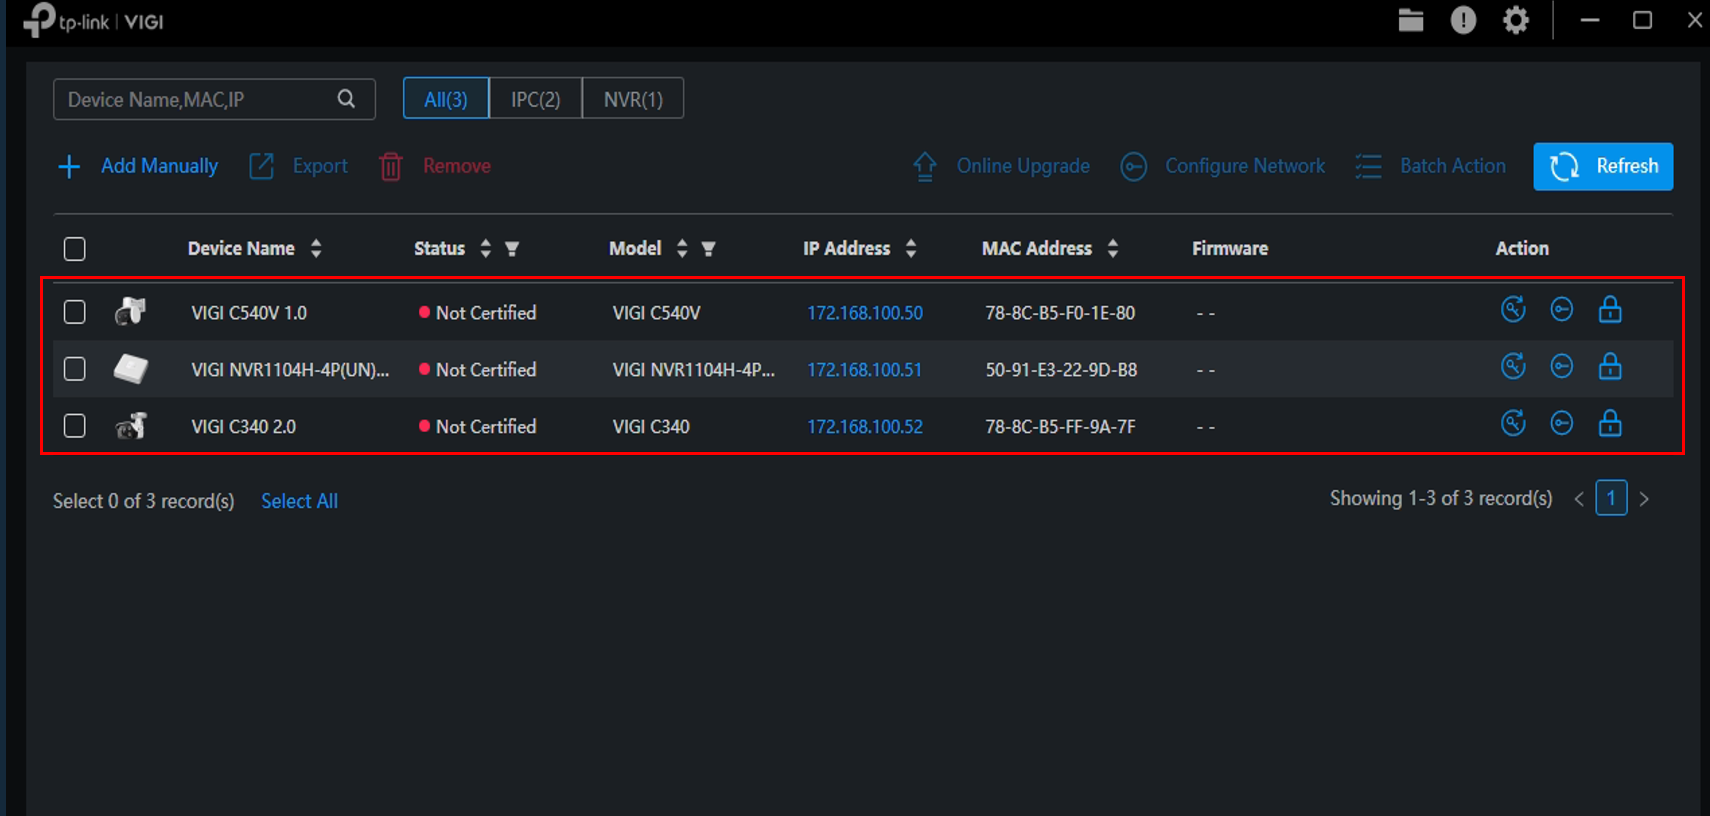Open the folder icon in title bar
The width and height of the screenshot is (1710, 816).
[1411, 20]
